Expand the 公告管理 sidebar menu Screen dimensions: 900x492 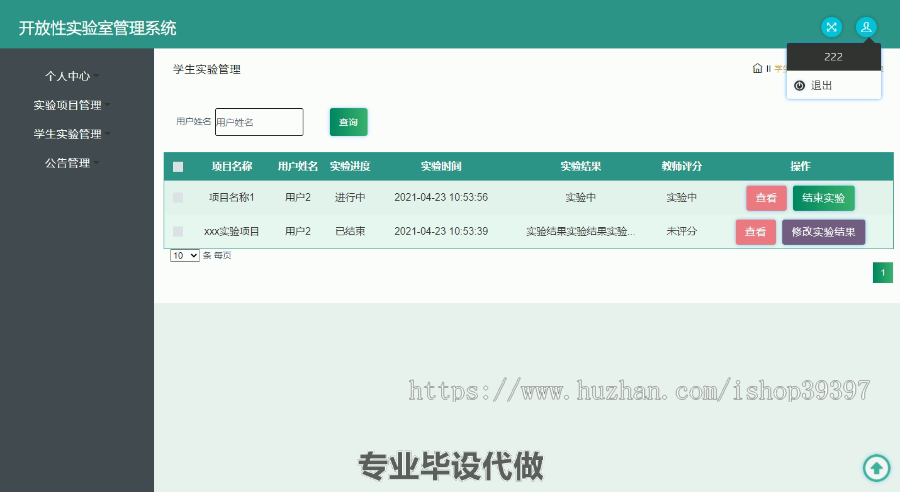pyautogui.click(x=72, y=163)
